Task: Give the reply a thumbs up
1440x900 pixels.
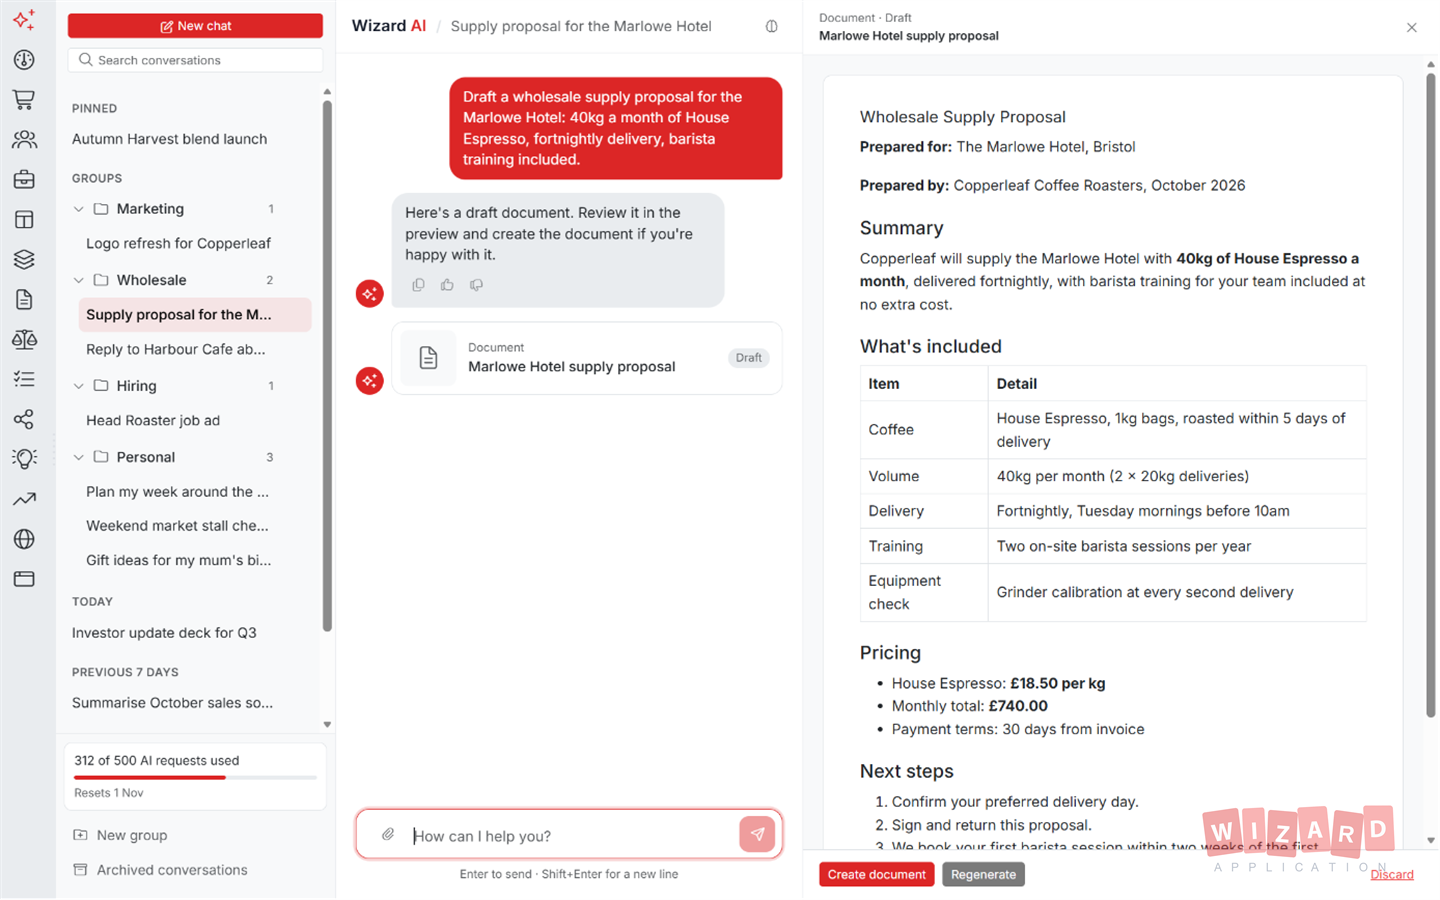Action: coord(447,285)
